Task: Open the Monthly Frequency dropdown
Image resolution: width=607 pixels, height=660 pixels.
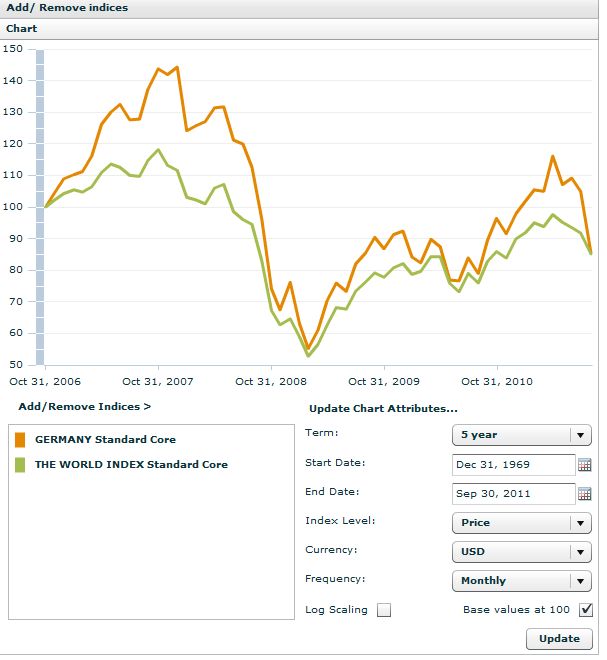Action: (x=522, y=581)
